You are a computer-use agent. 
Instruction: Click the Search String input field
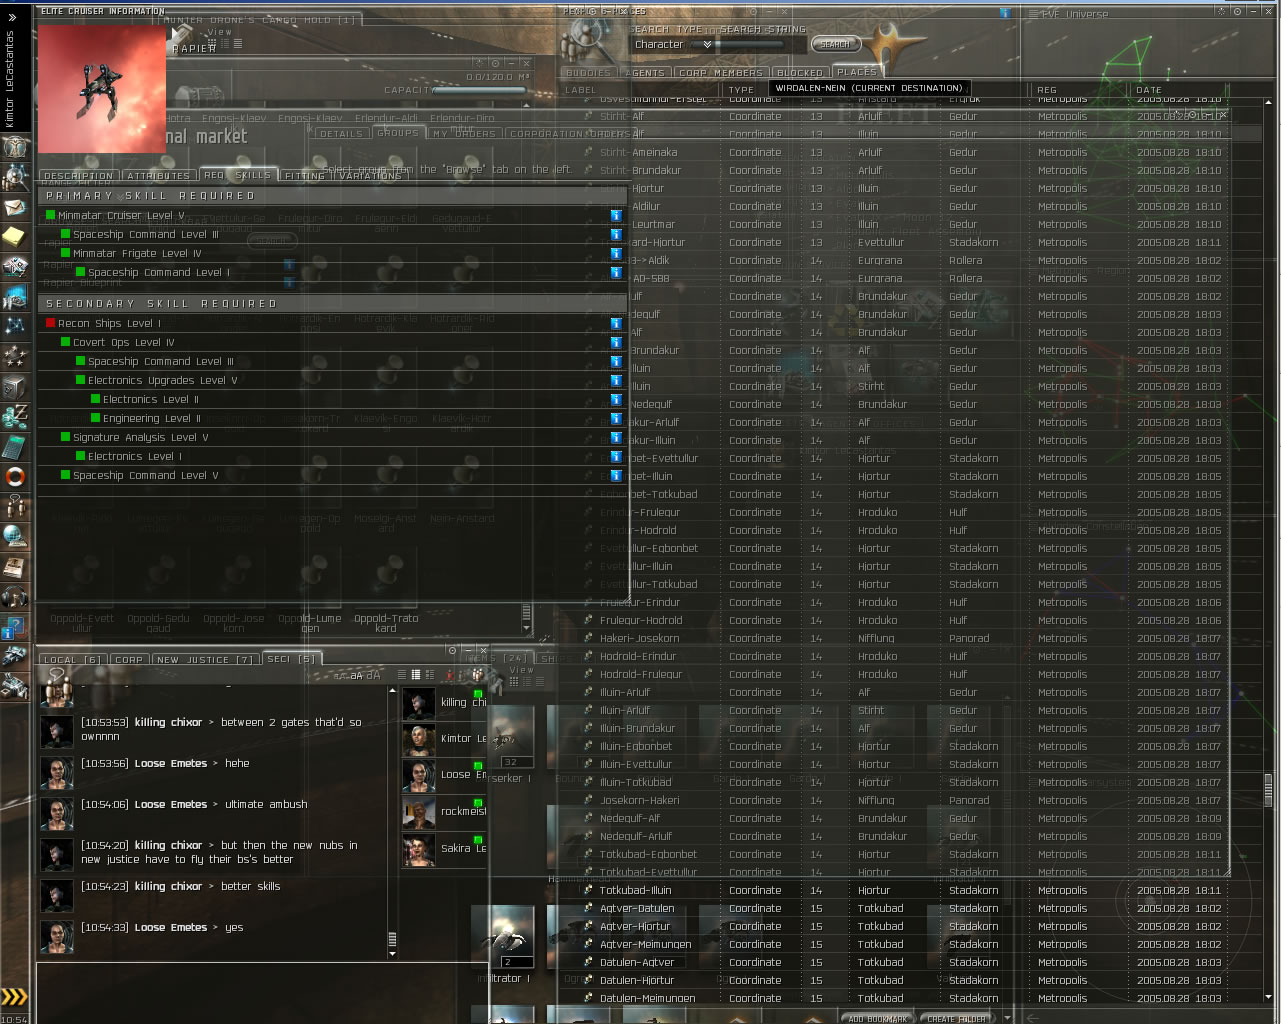[762, 45]
